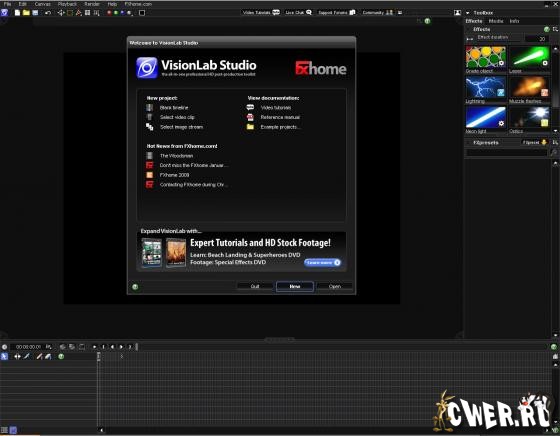Click the PDF icon next to Reference manual

250,117
